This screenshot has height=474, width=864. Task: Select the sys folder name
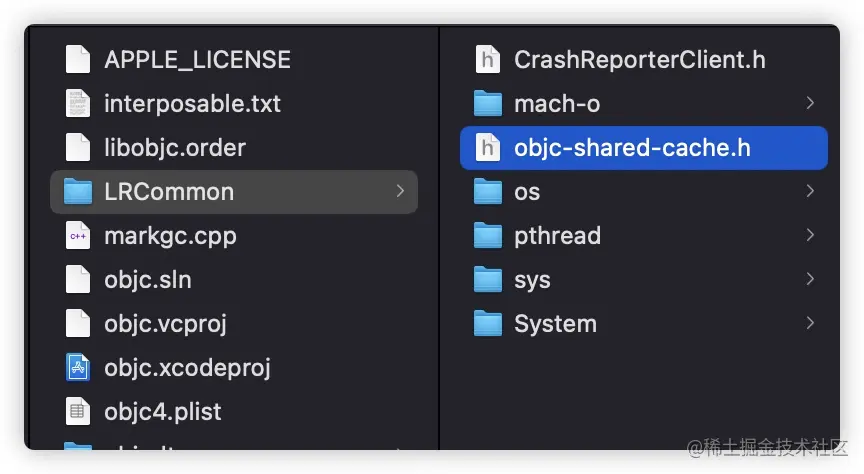[x=532, y=281]
